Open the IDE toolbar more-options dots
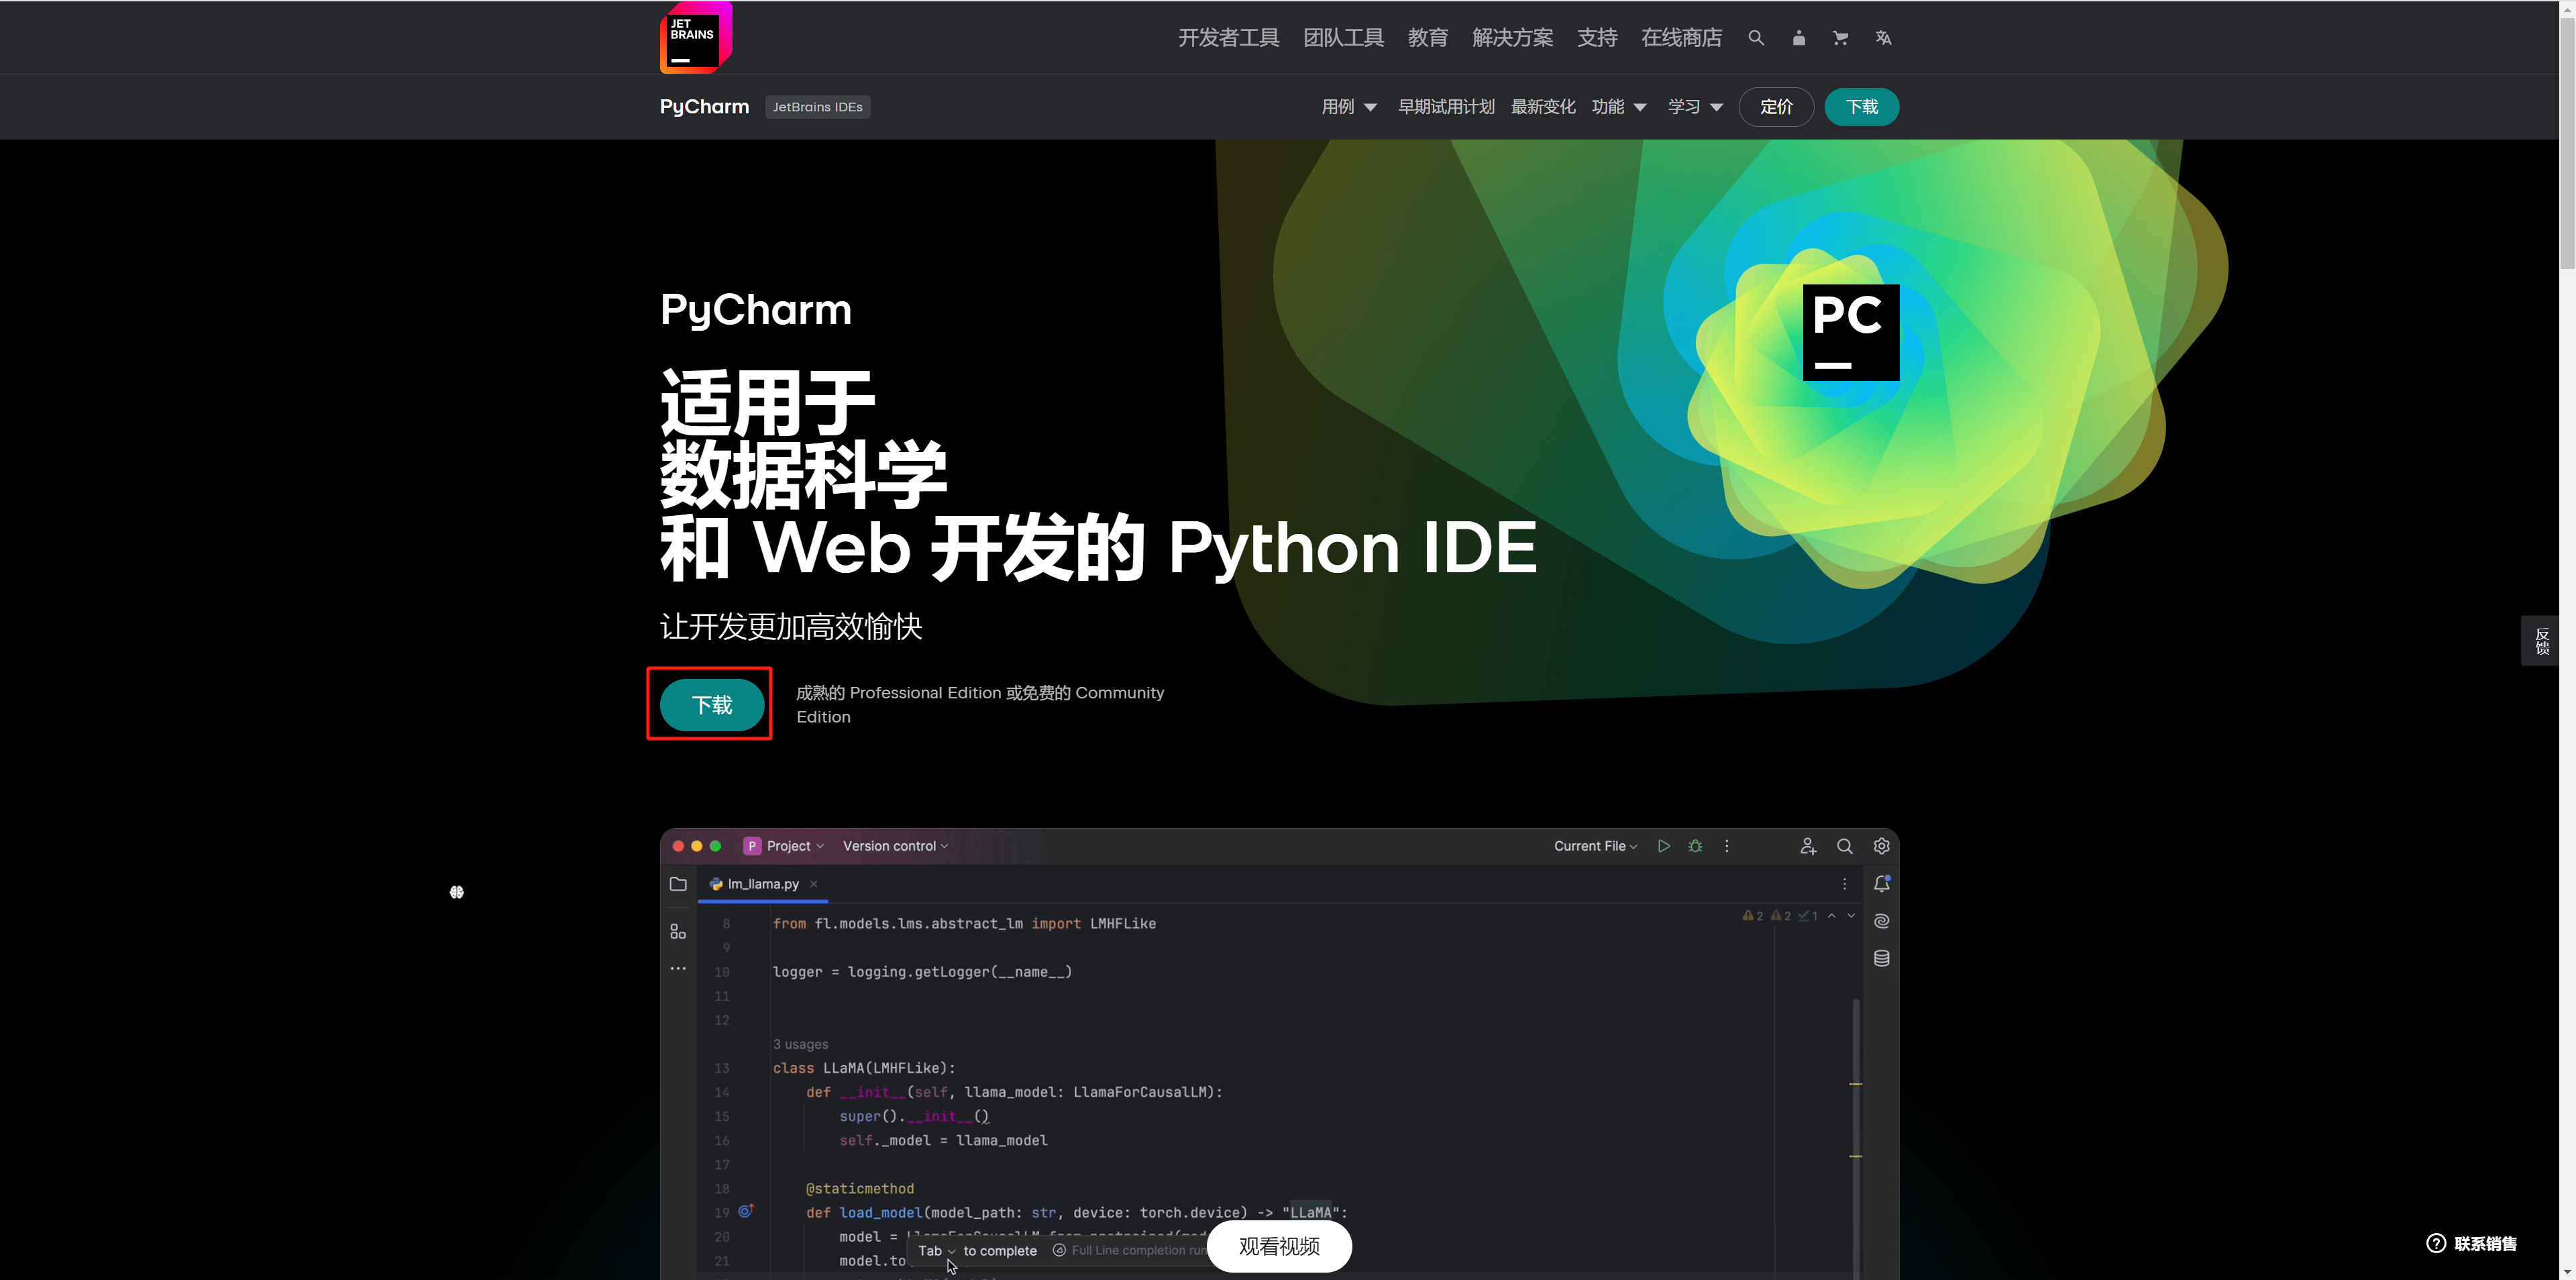This screenshot has height=1280, width=2576. point(1727,846)
